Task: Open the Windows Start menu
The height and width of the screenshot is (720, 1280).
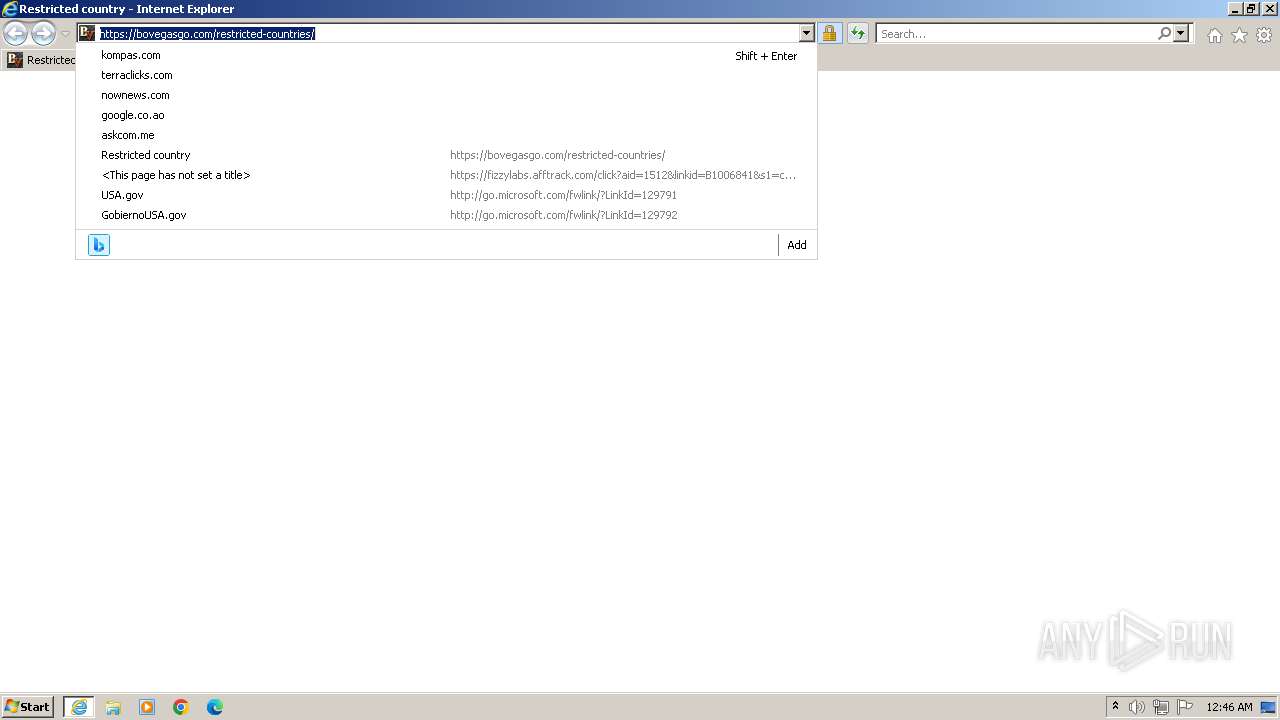Action: (28, 706)
